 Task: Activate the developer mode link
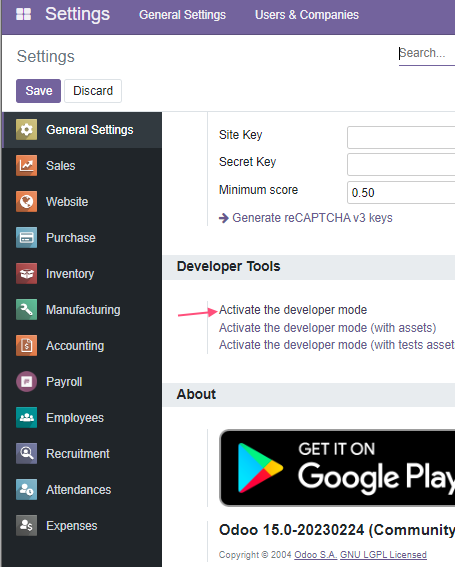(x=293, y=310)
